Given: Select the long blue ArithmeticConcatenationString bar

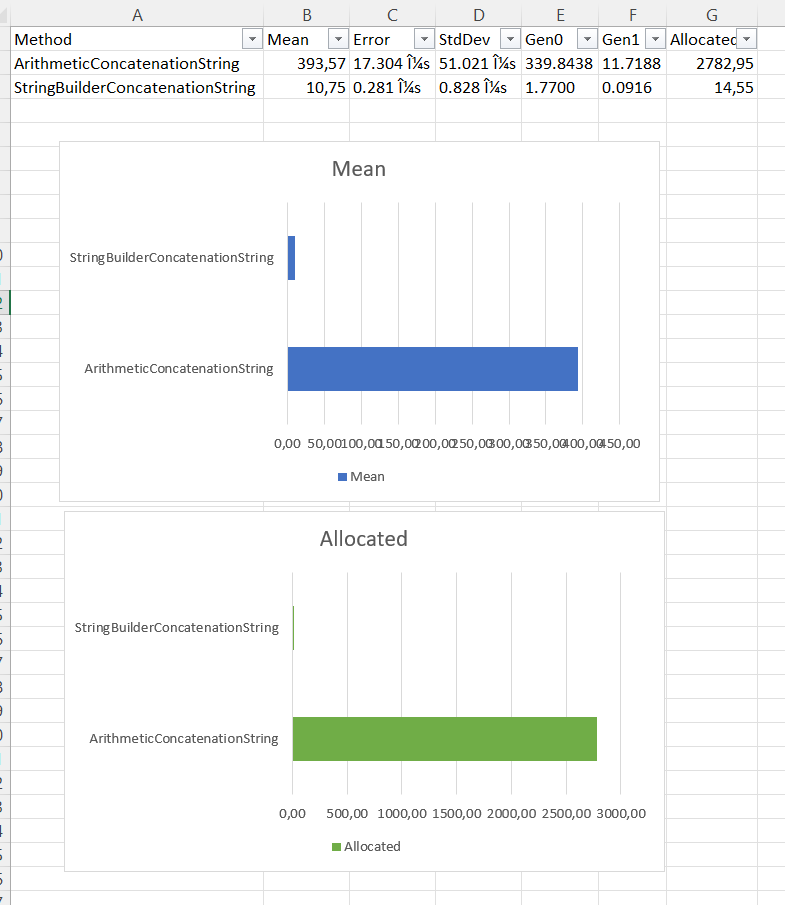Looking at the screenshot, I should tap(432, 369).
